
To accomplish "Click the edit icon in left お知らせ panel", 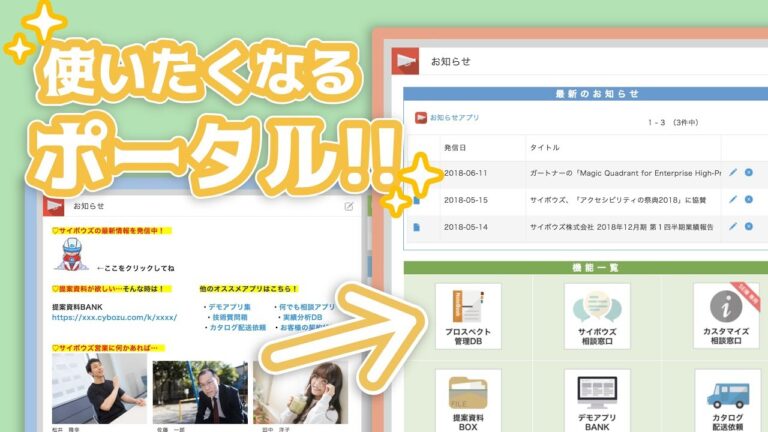I will point(349,207).
